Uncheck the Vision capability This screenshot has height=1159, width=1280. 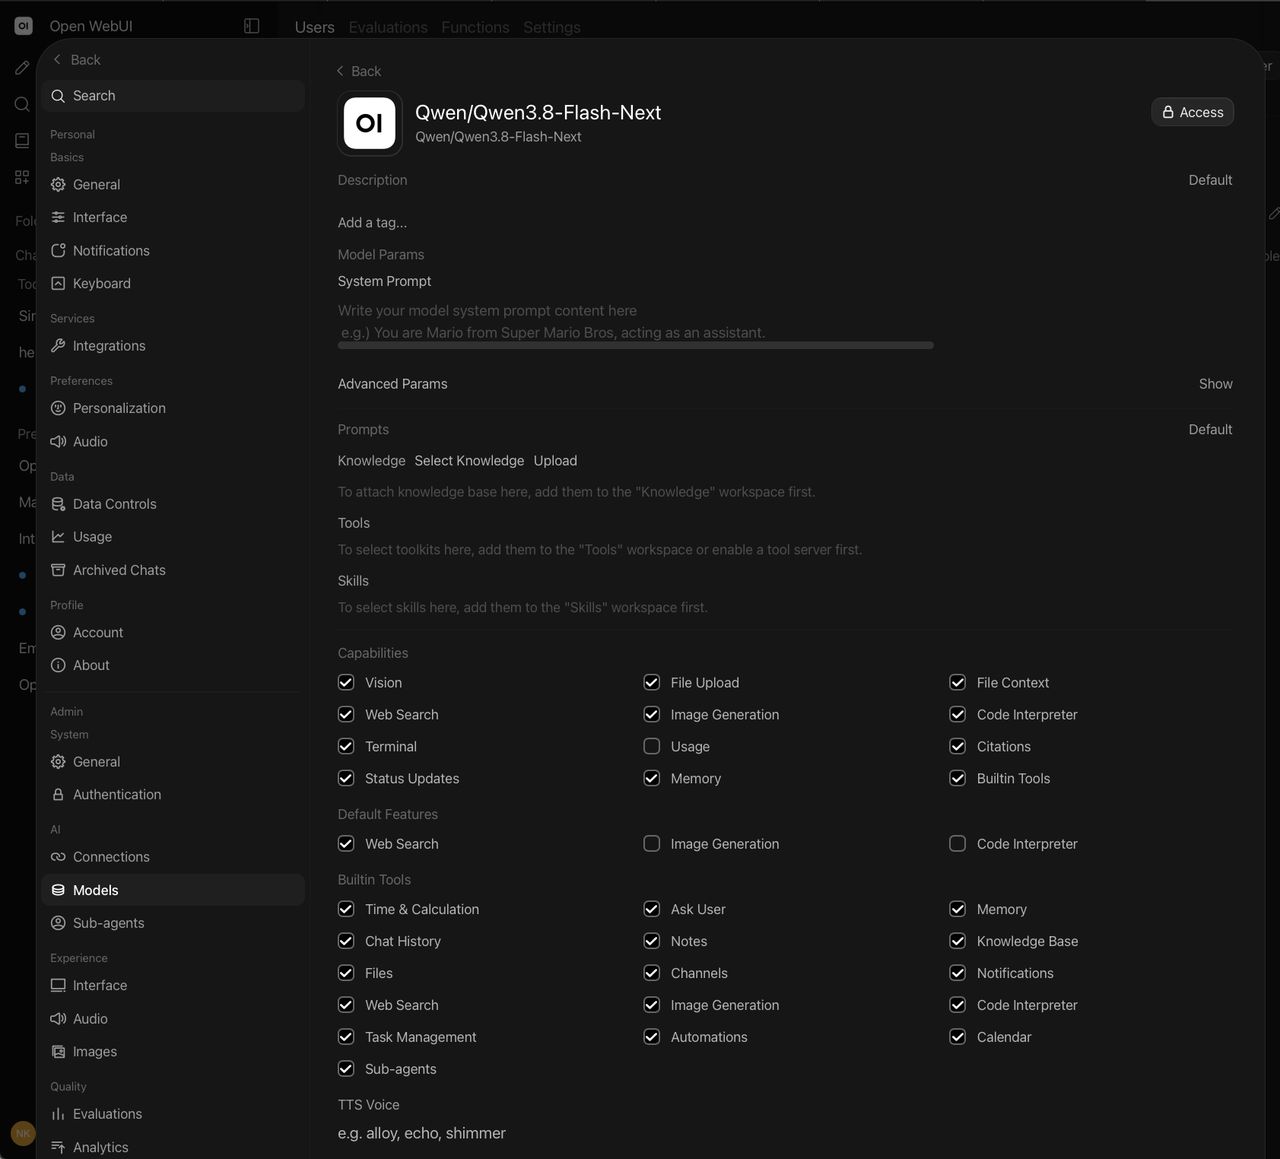tap(346, 682)
